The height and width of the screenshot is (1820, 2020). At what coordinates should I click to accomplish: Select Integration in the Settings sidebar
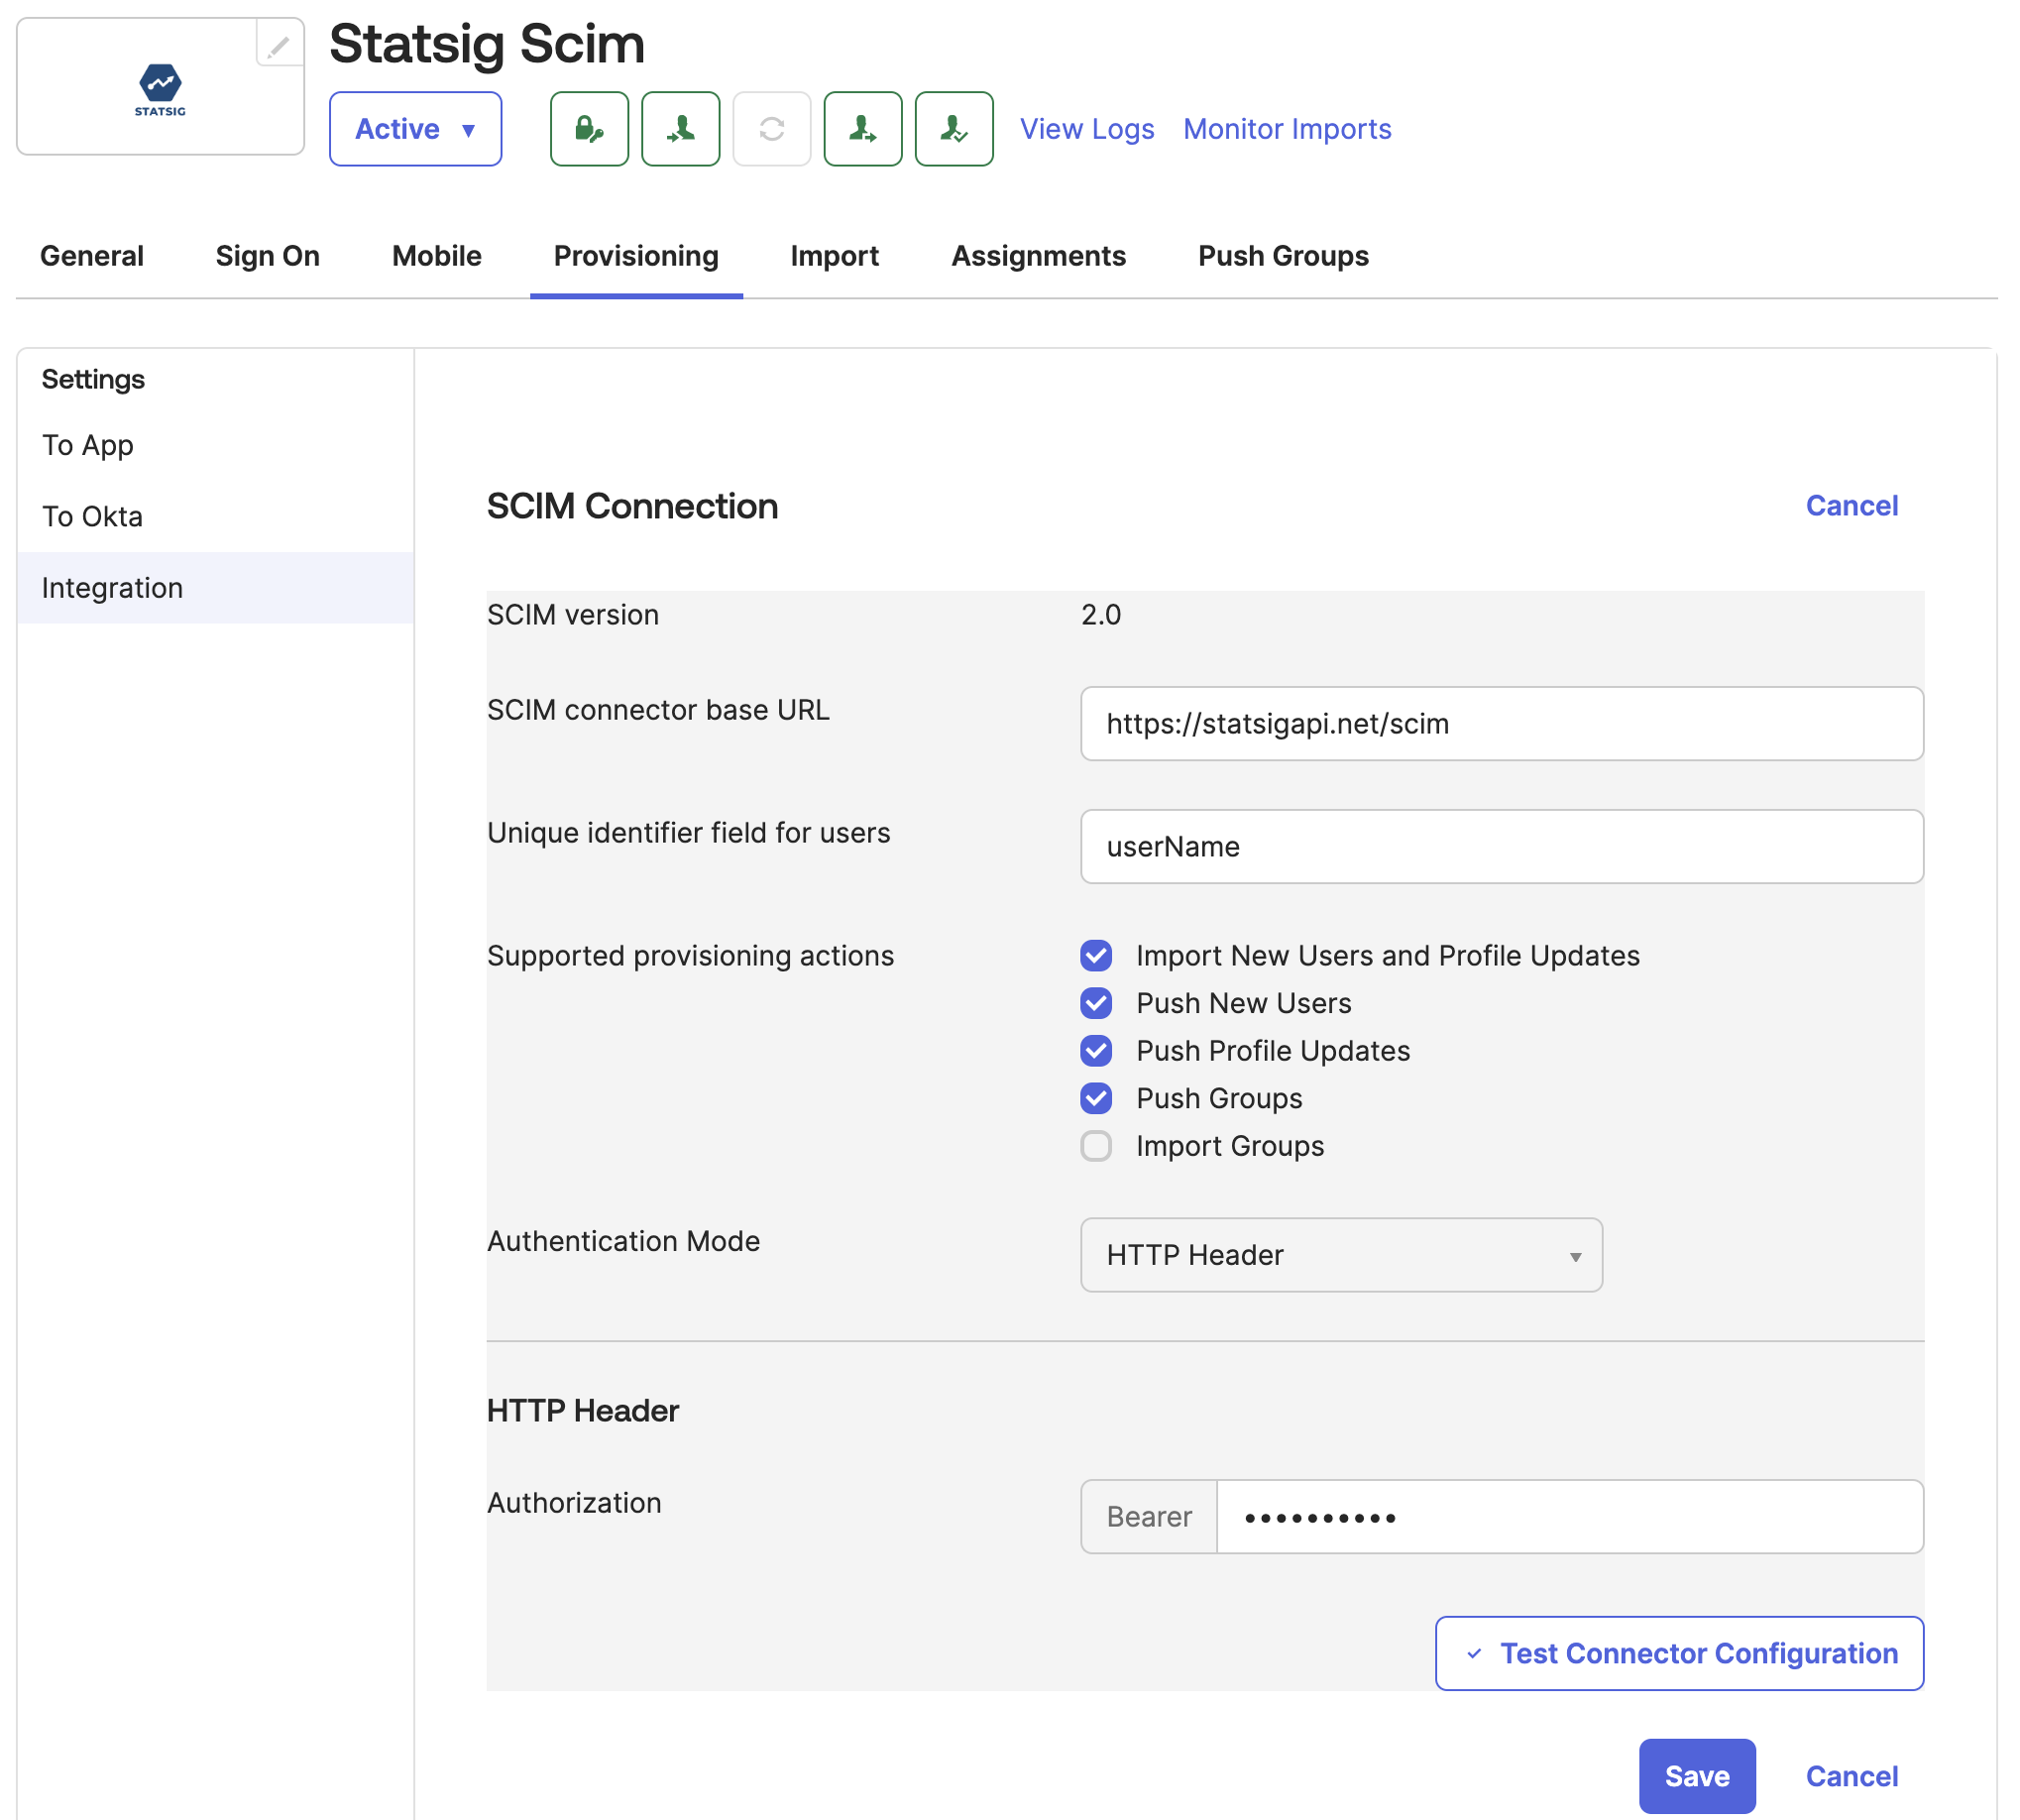click(x=112, y=587)
